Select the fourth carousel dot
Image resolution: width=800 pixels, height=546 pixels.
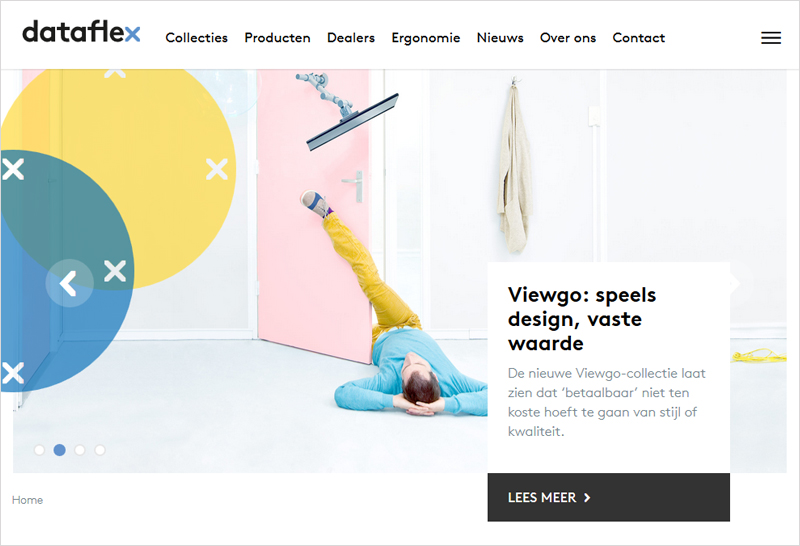tap(100, 450)
